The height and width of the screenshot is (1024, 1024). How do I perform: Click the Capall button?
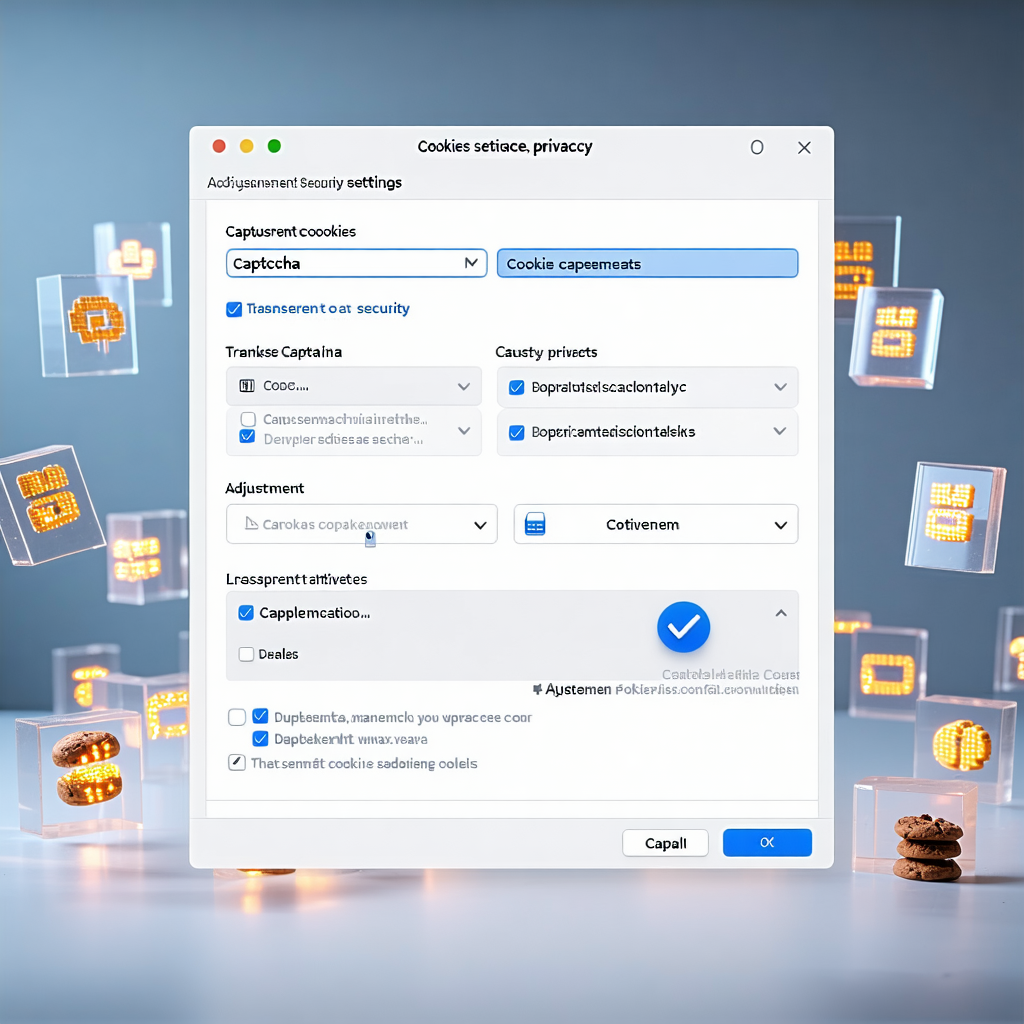[x=665, y=843]
